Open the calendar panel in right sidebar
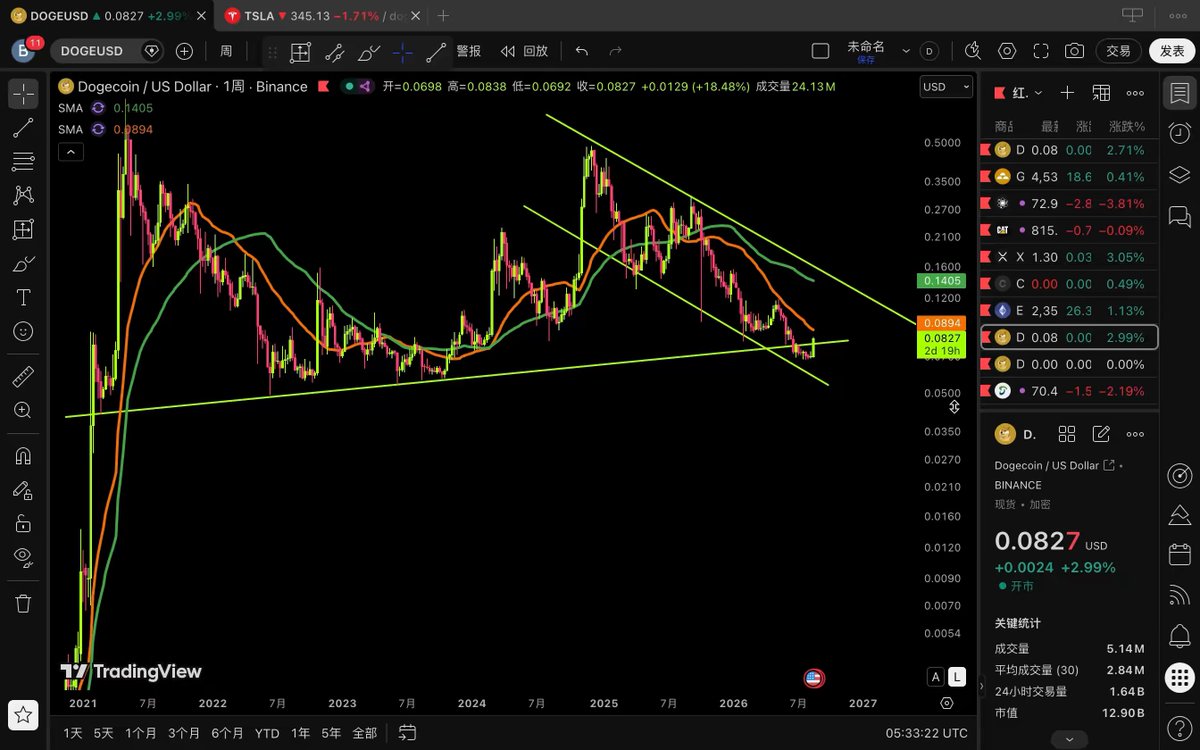 [1180, 554]
